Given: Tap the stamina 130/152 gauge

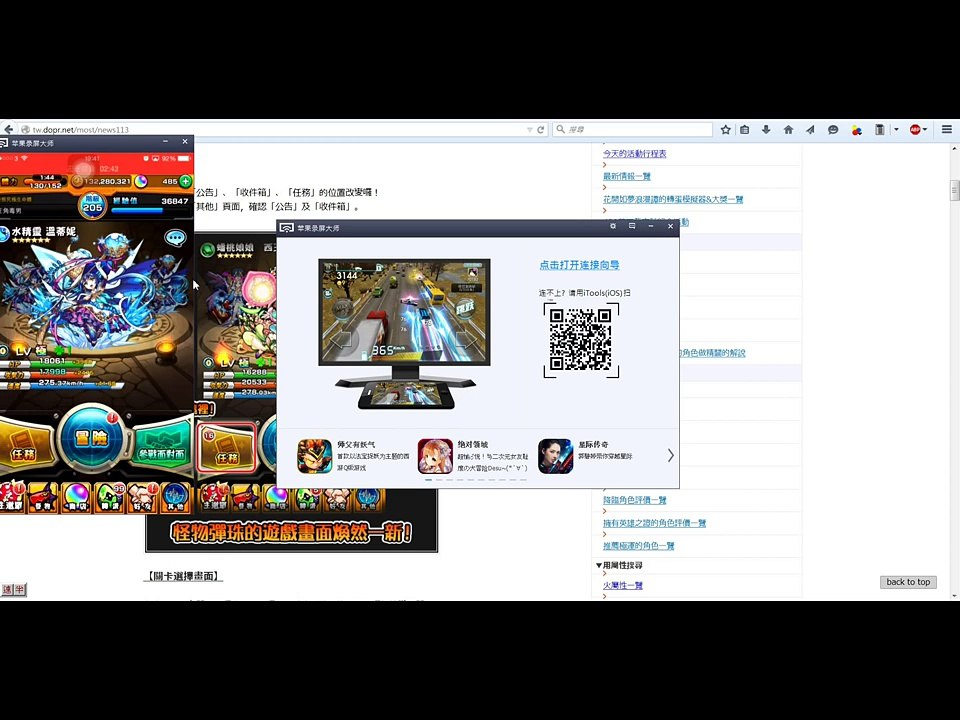Looking at the screenshot, I should 46,182.
